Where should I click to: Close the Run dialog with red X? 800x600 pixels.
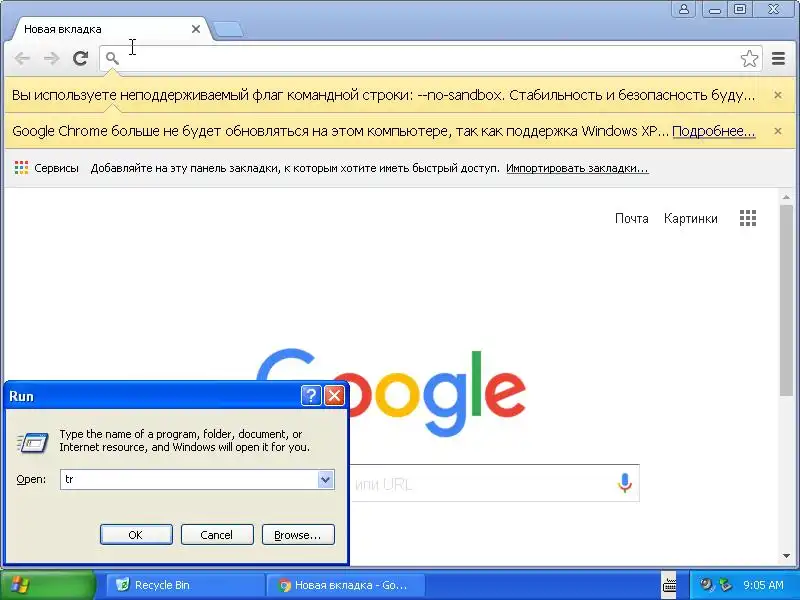335,395
